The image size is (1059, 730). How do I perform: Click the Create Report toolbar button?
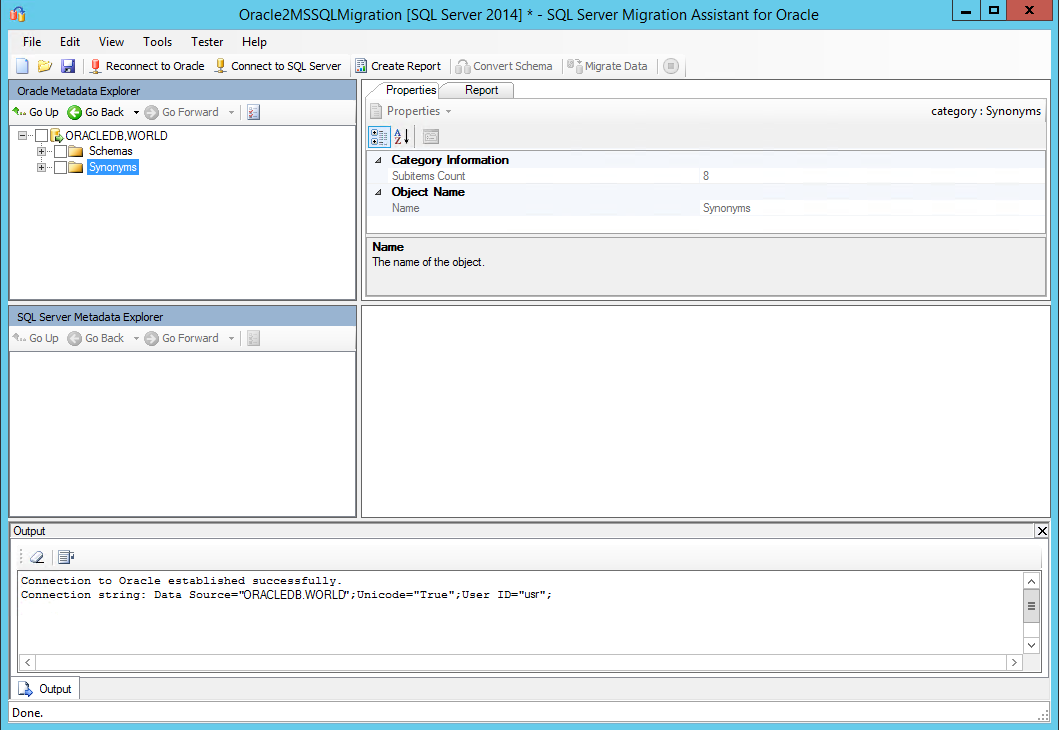click(x=397, y=66)
